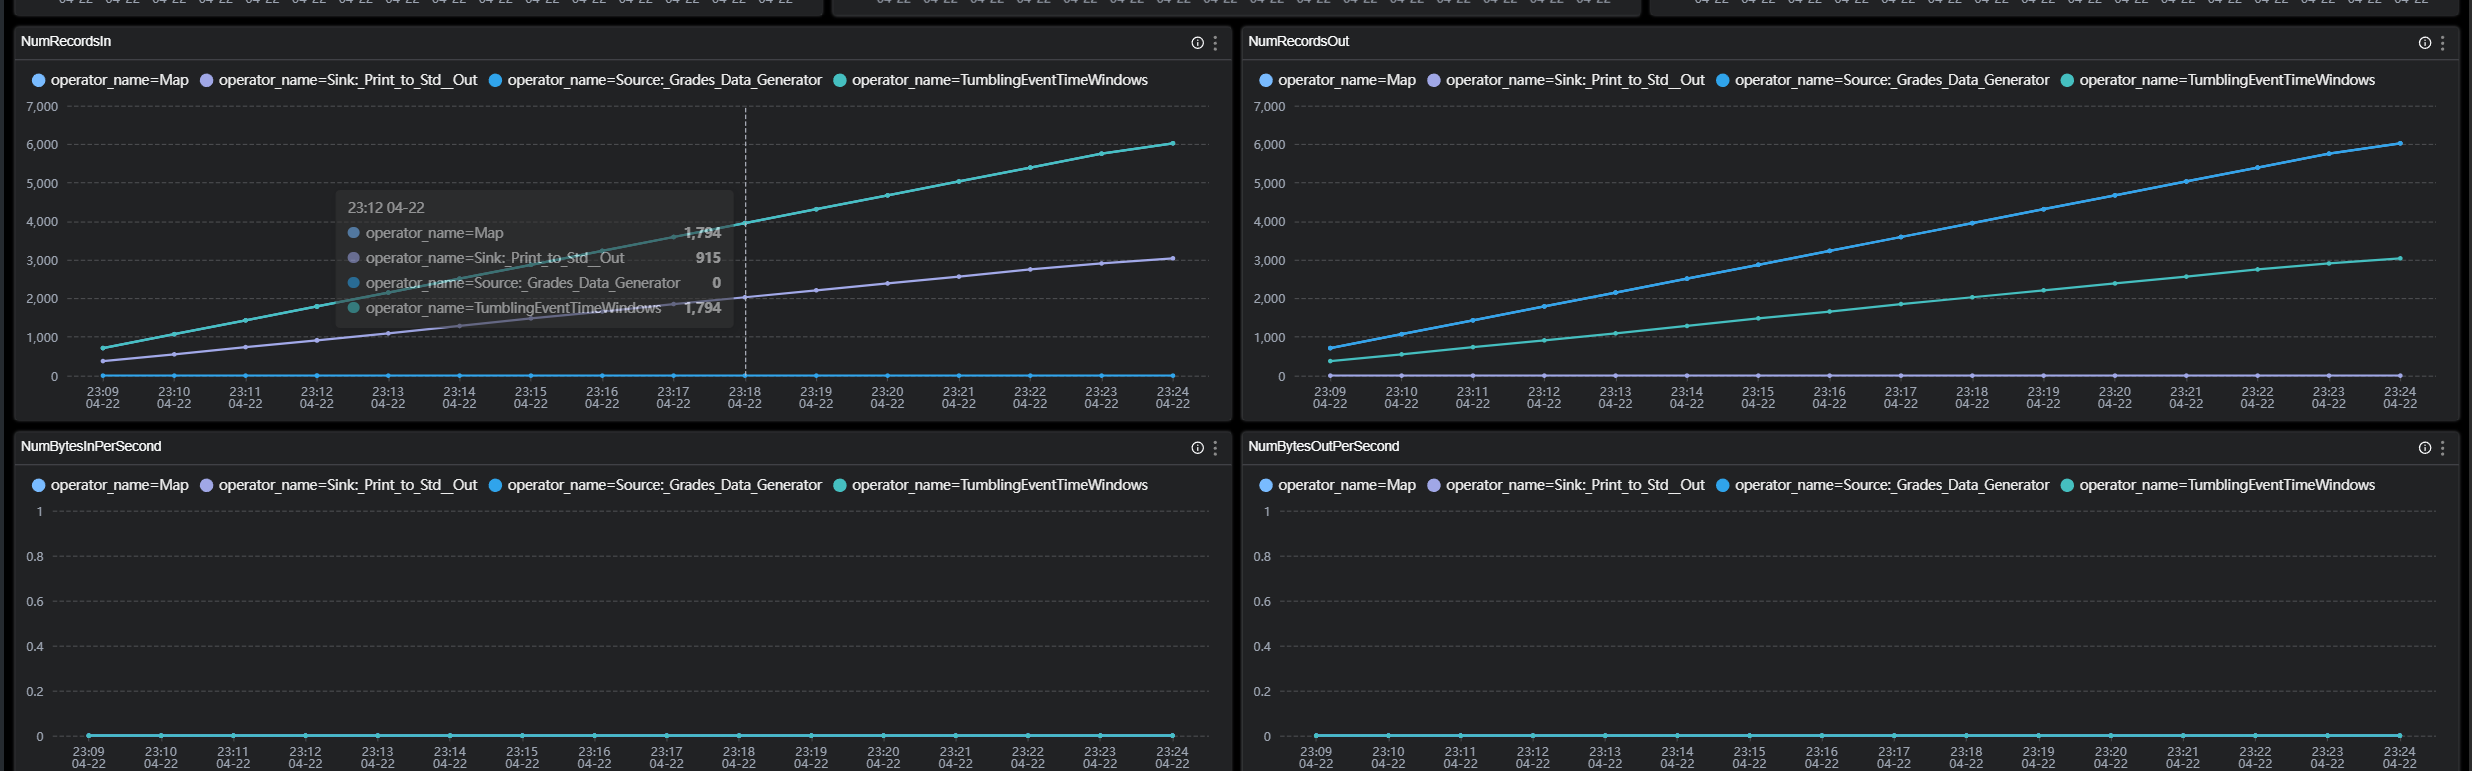Open the NumBytesInPerSecond kebab menu

point(1215,448)
